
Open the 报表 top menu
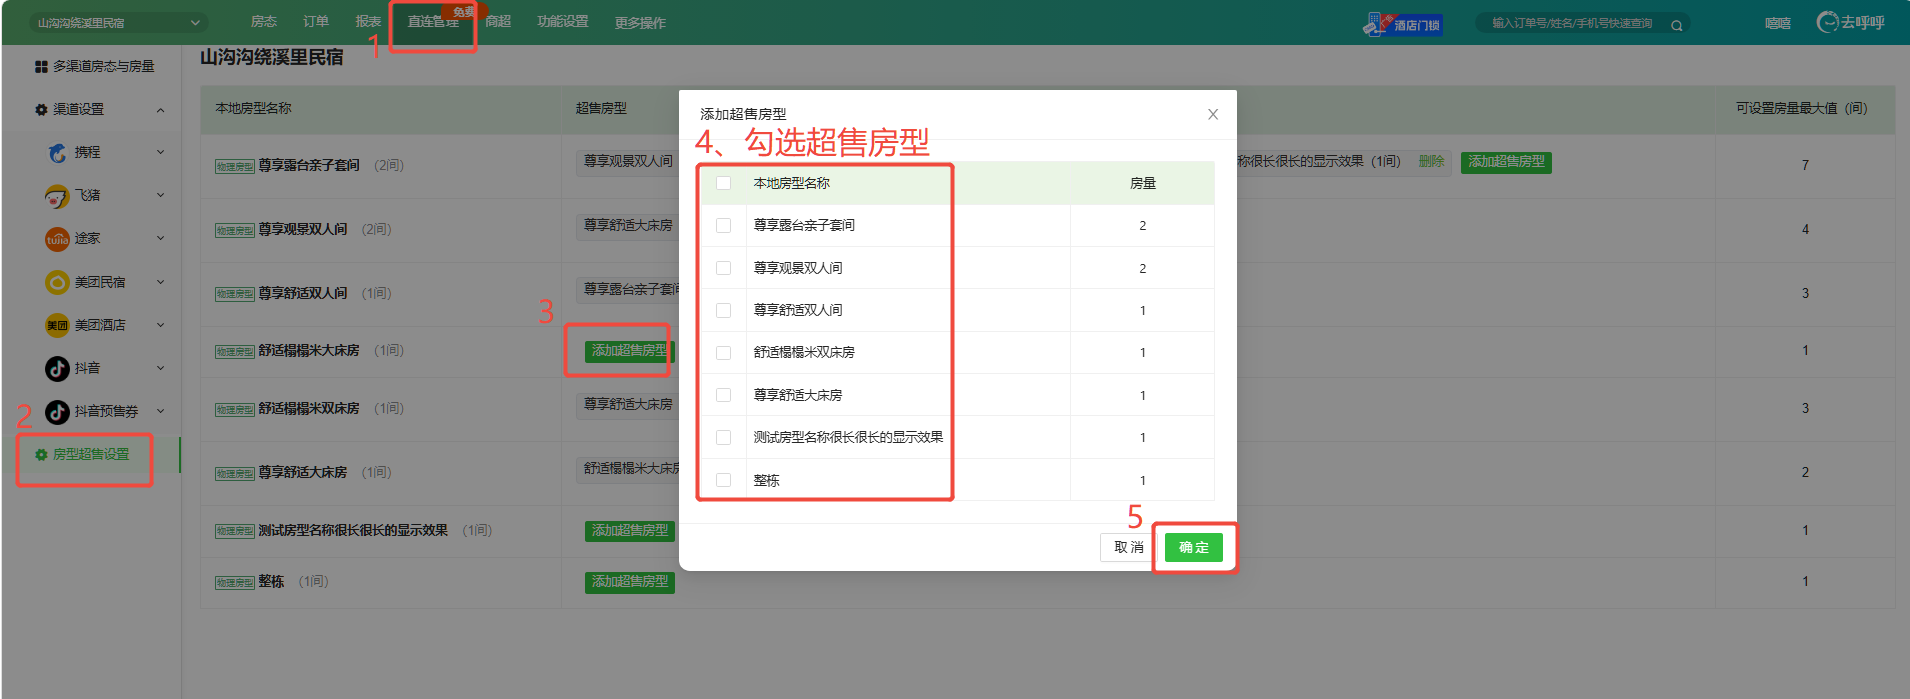click(368, 22)
